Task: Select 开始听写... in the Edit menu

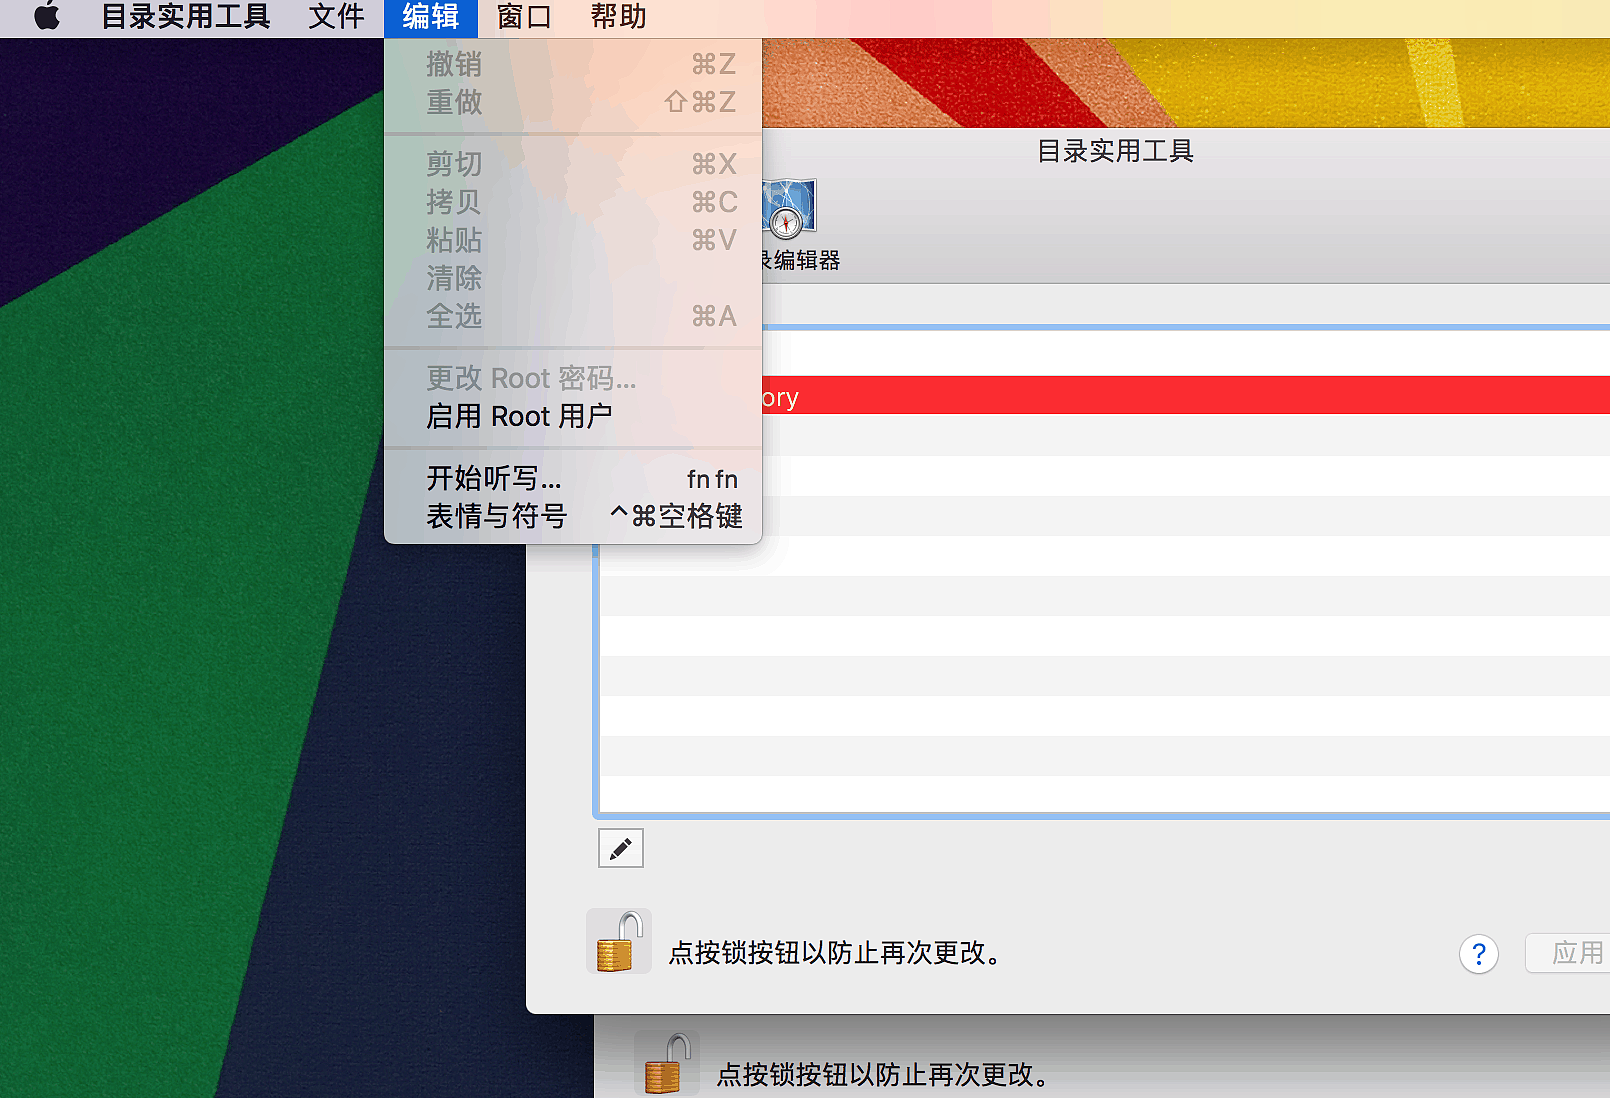Action: [494, 478]
